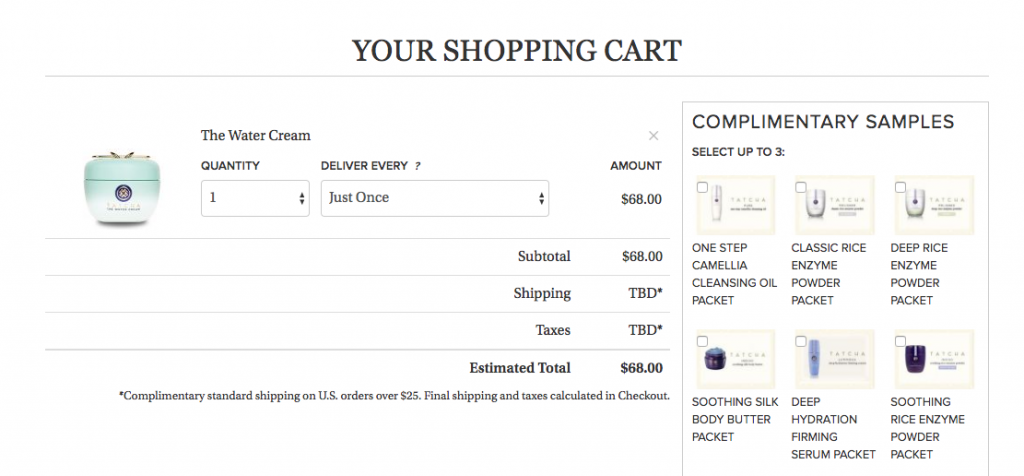1024x476 pixels.
Task: Click the One Step Camellia Cleansing Oil image
Action: (x=738, y=206)
